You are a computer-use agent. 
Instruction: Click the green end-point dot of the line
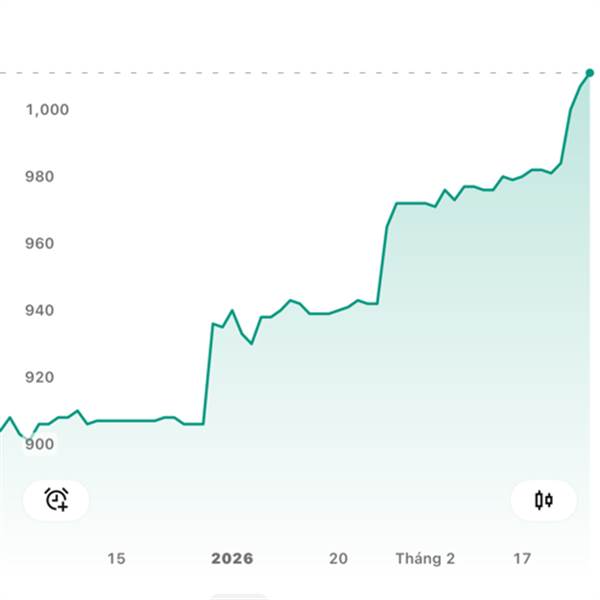(x=589, y=73)
